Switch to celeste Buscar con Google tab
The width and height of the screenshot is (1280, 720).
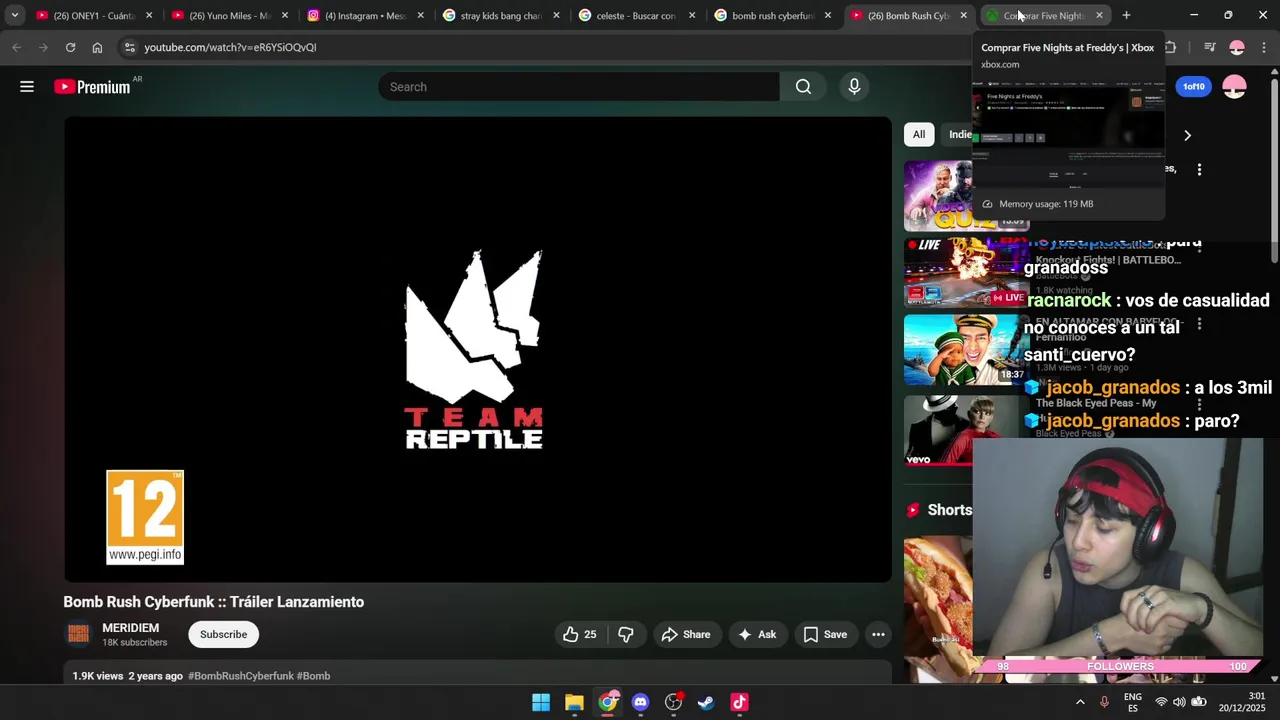tap(634, 15)
